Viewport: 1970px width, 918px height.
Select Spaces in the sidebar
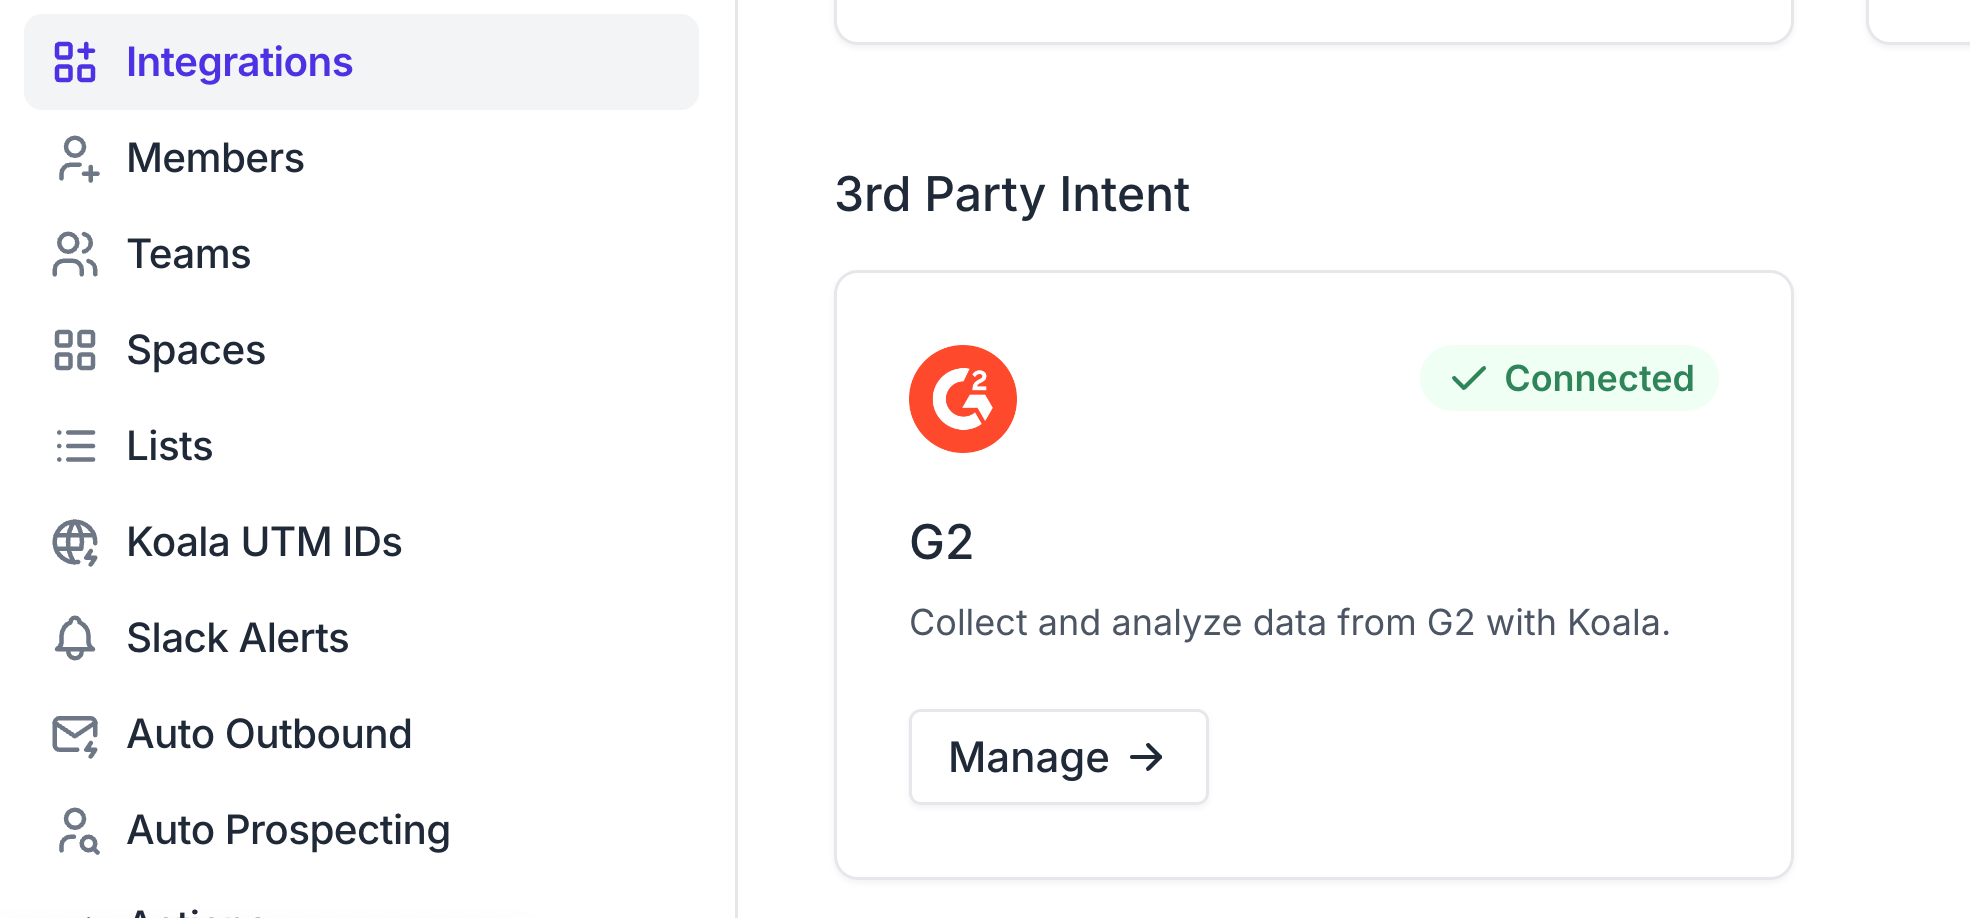196,350
